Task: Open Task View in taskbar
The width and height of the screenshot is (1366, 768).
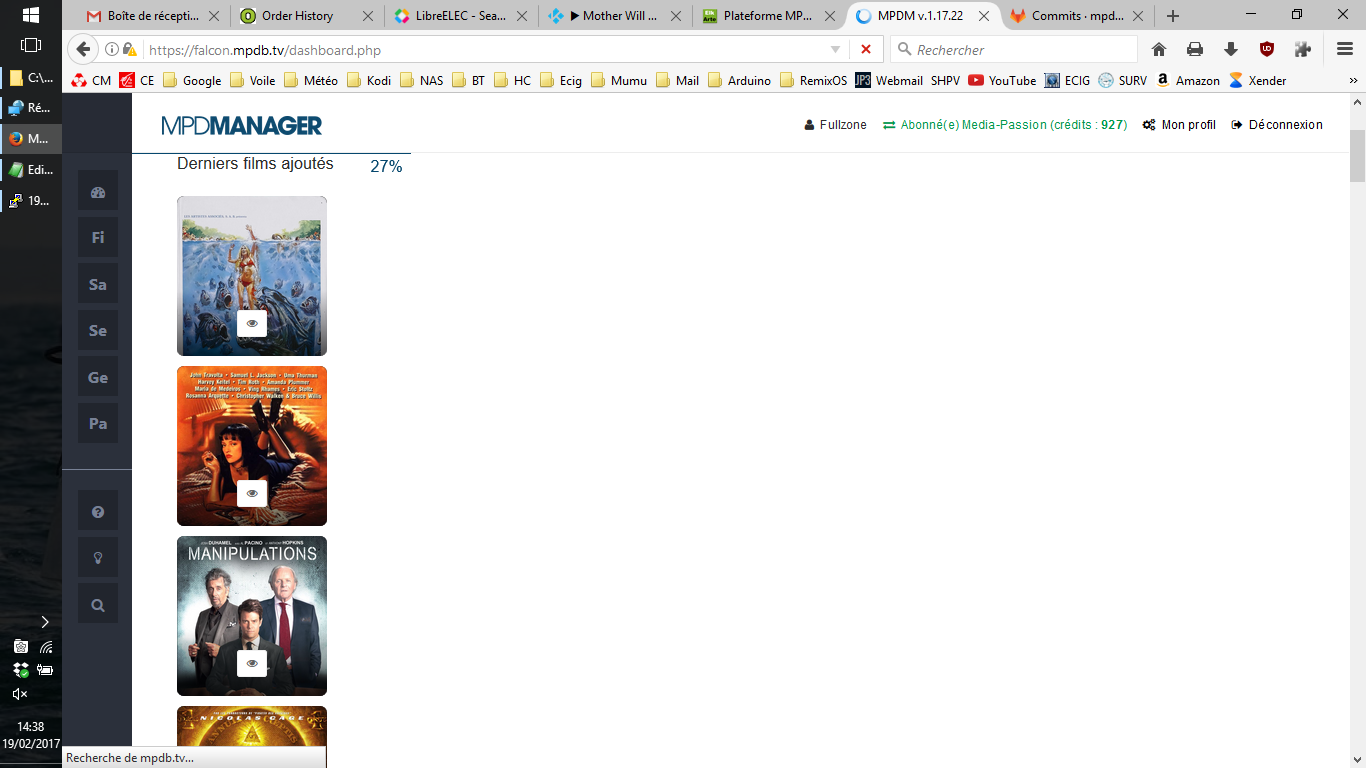Action: [x=30, y=45]
